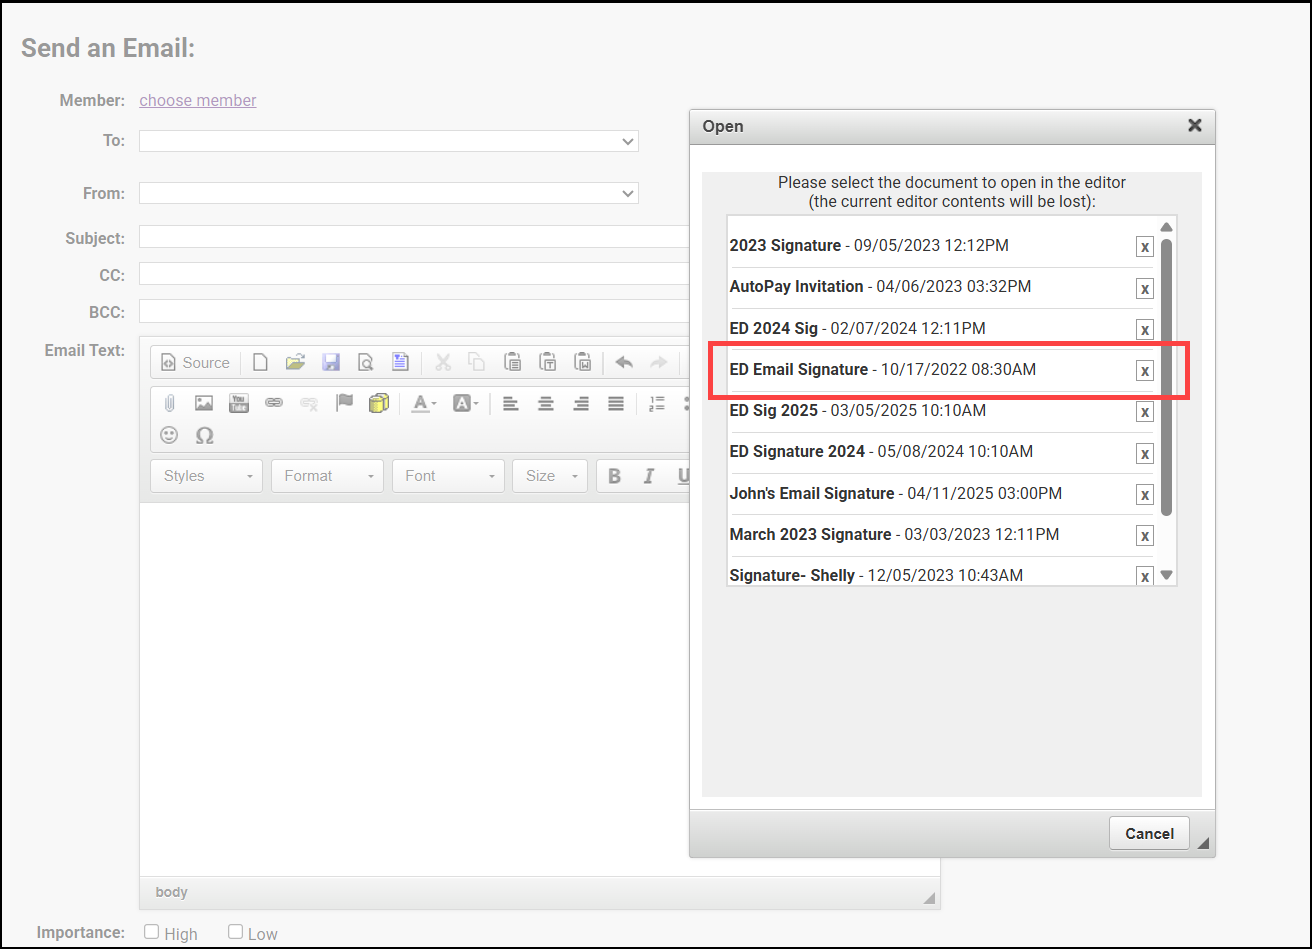Insert a smiley emoticon
Image resolution: width=1312 pixels, height=949 pixels.
pyautogui.click(x=170, y=435)
